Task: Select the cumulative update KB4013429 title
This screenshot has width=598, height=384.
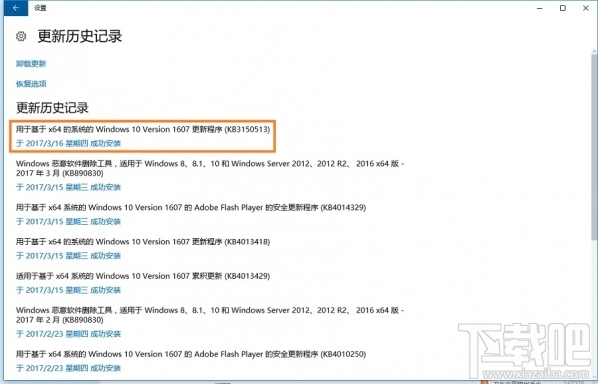Action: (143, 276)
